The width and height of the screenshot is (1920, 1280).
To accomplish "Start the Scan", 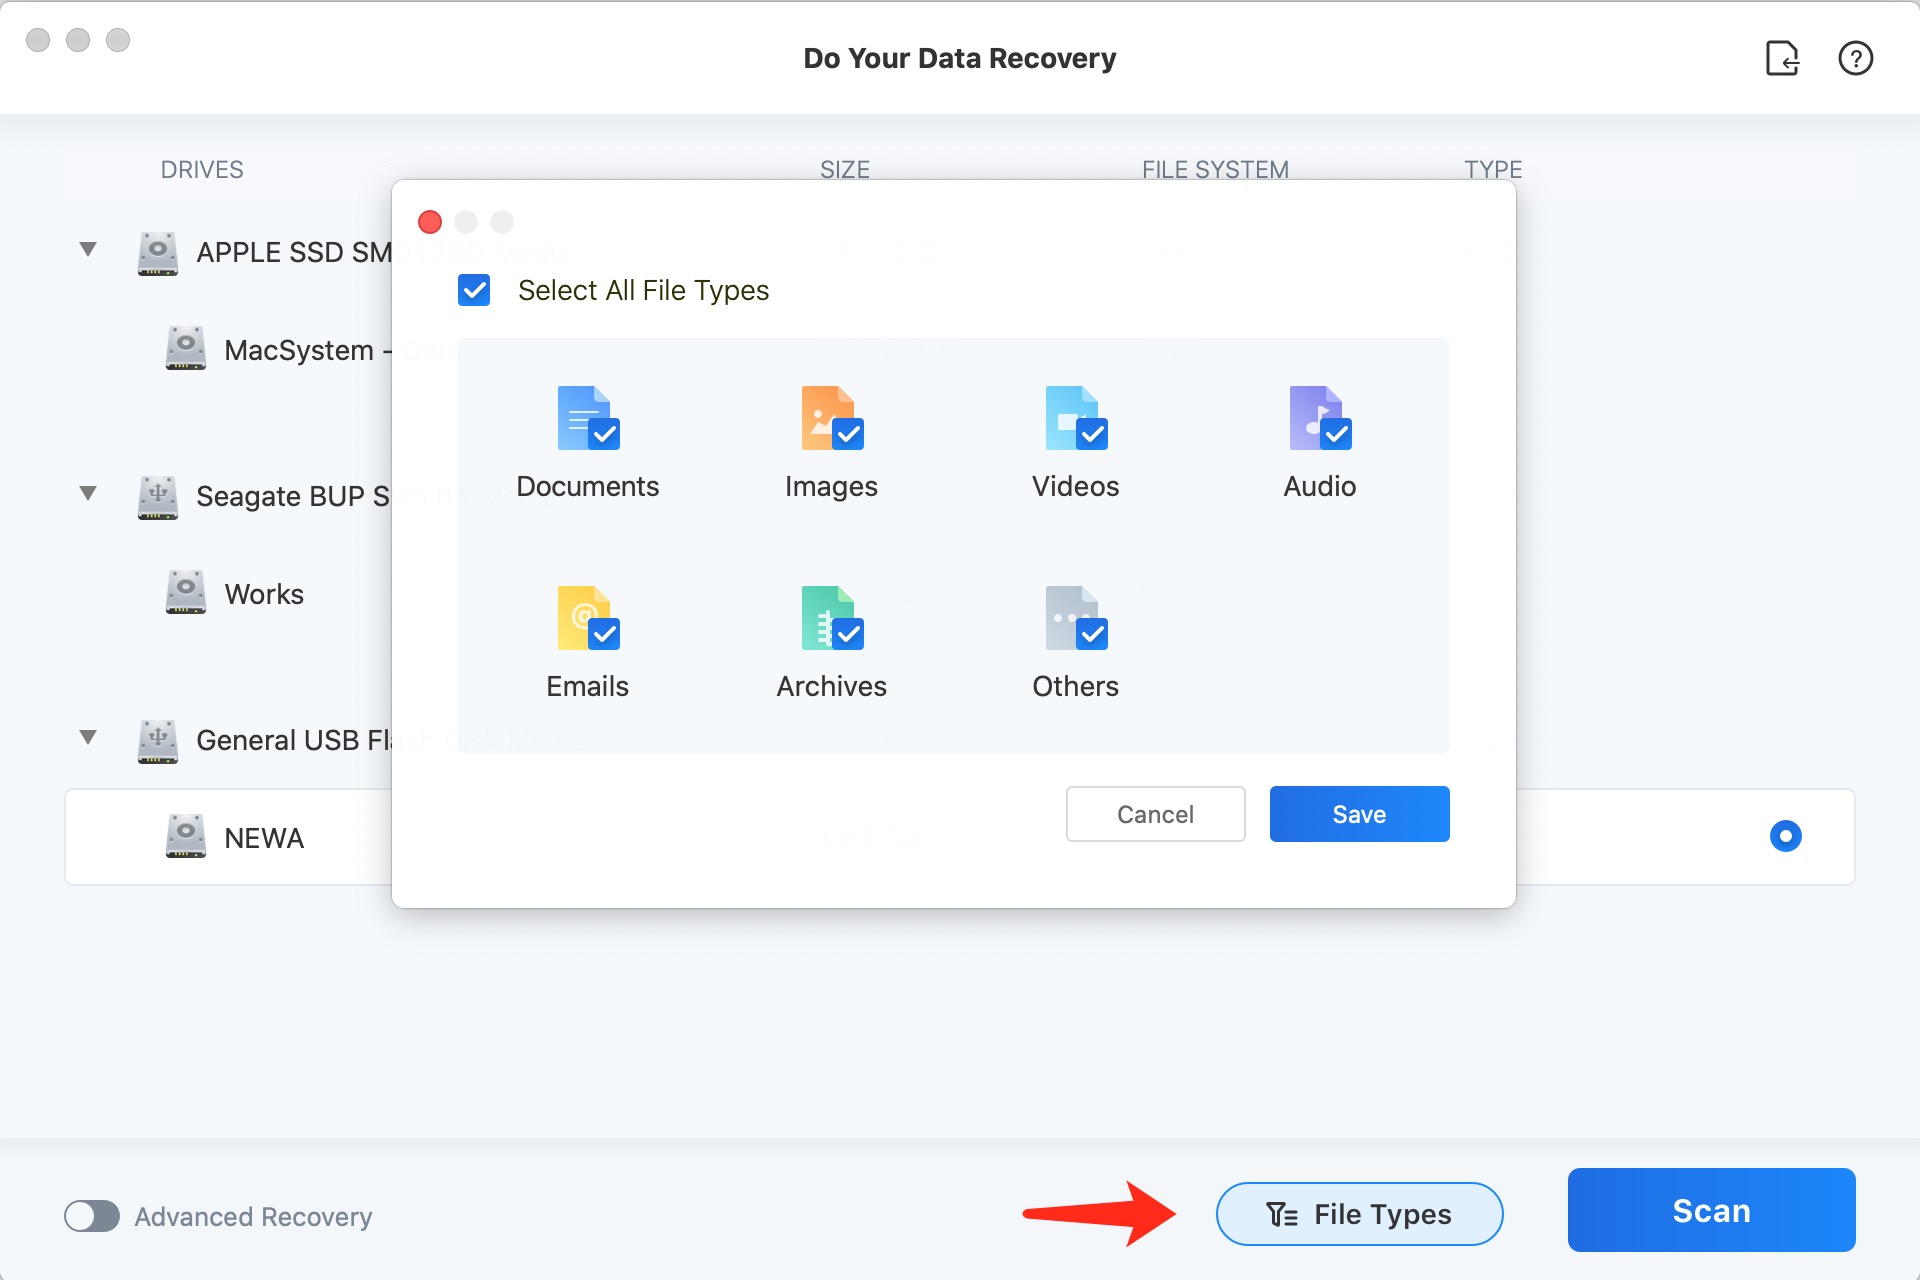I will (1711, 1210).
